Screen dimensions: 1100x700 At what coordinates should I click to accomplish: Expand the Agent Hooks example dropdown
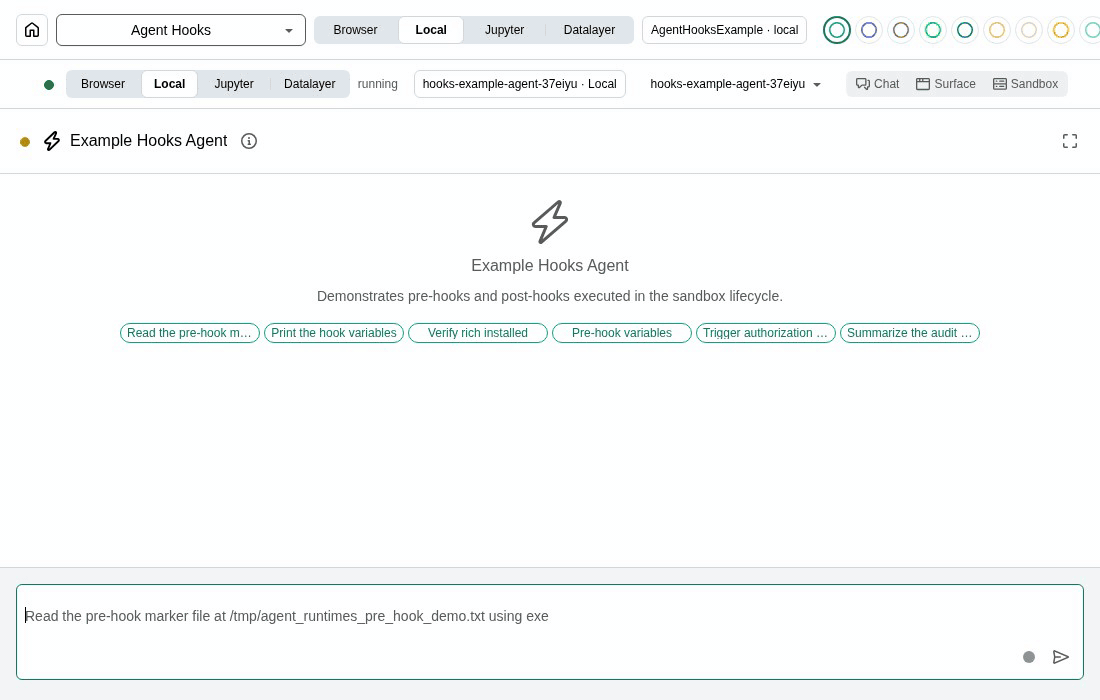[181, 30]
